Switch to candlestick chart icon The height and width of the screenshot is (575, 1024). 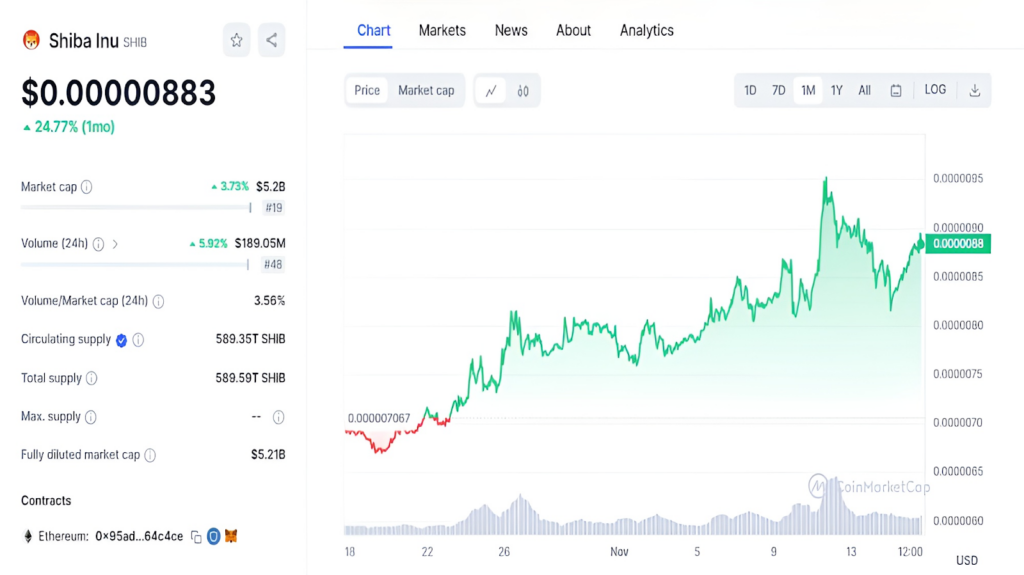522,91
